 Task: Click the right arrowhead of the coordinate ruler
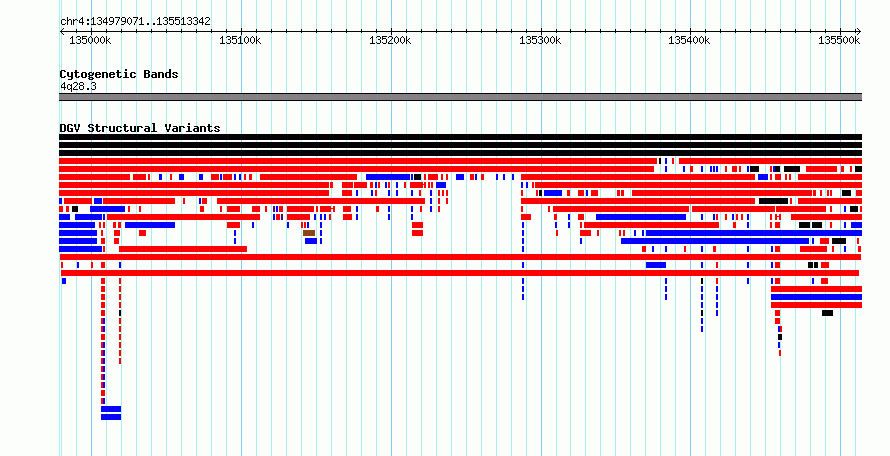tap(859, 32)
